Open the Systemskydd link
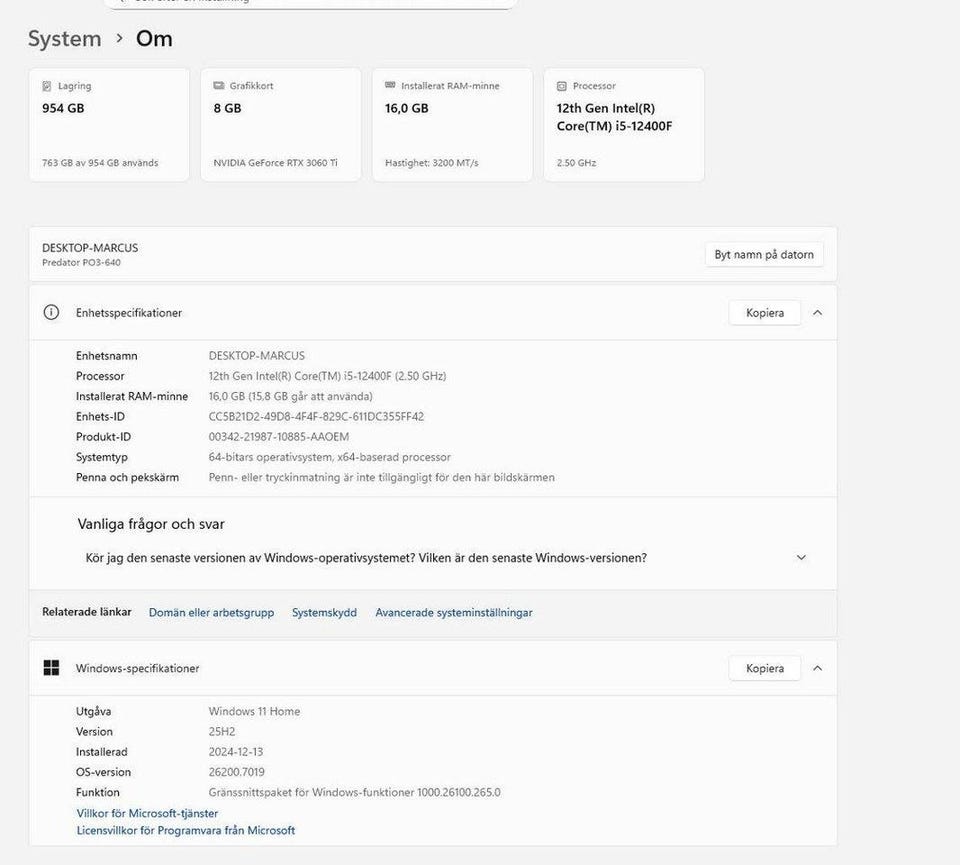 [324, 612]
